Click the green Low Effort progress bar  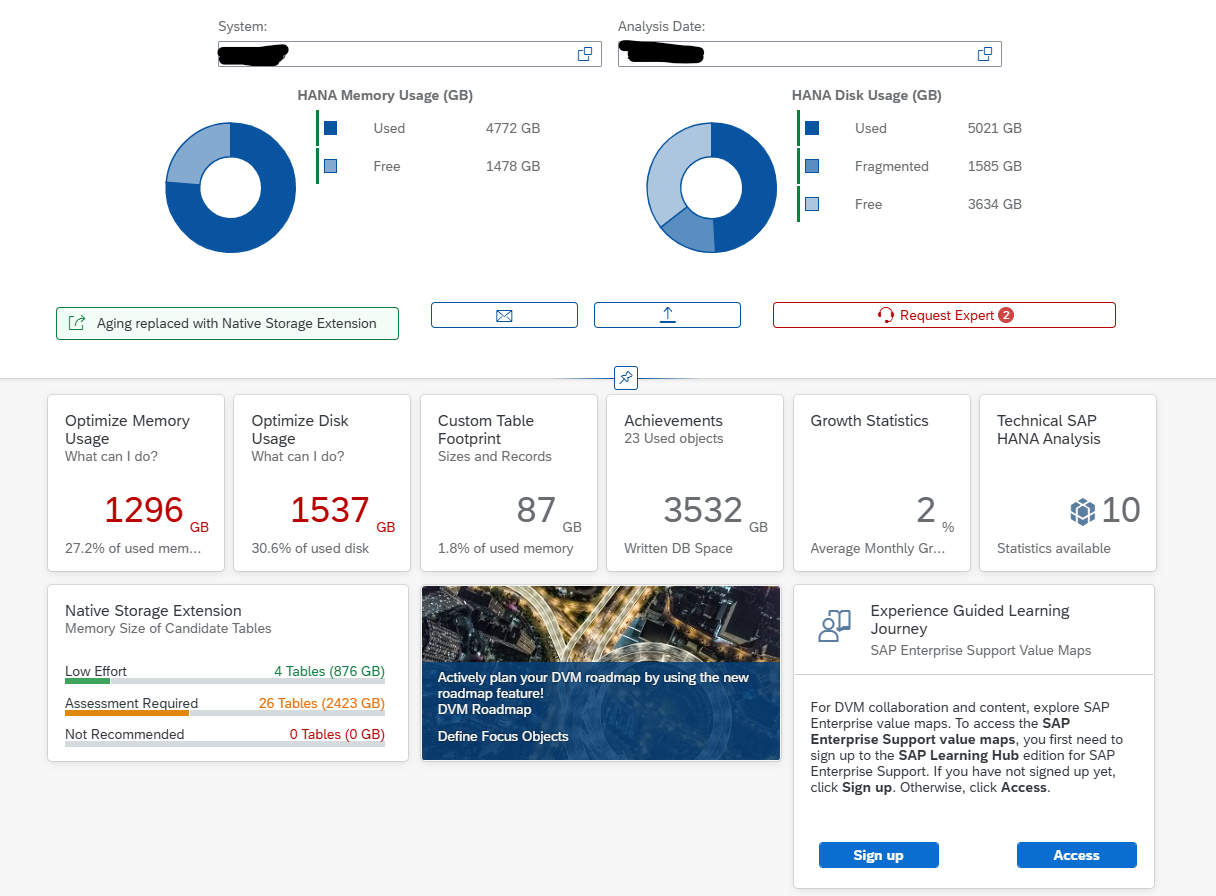coord(88,681)
